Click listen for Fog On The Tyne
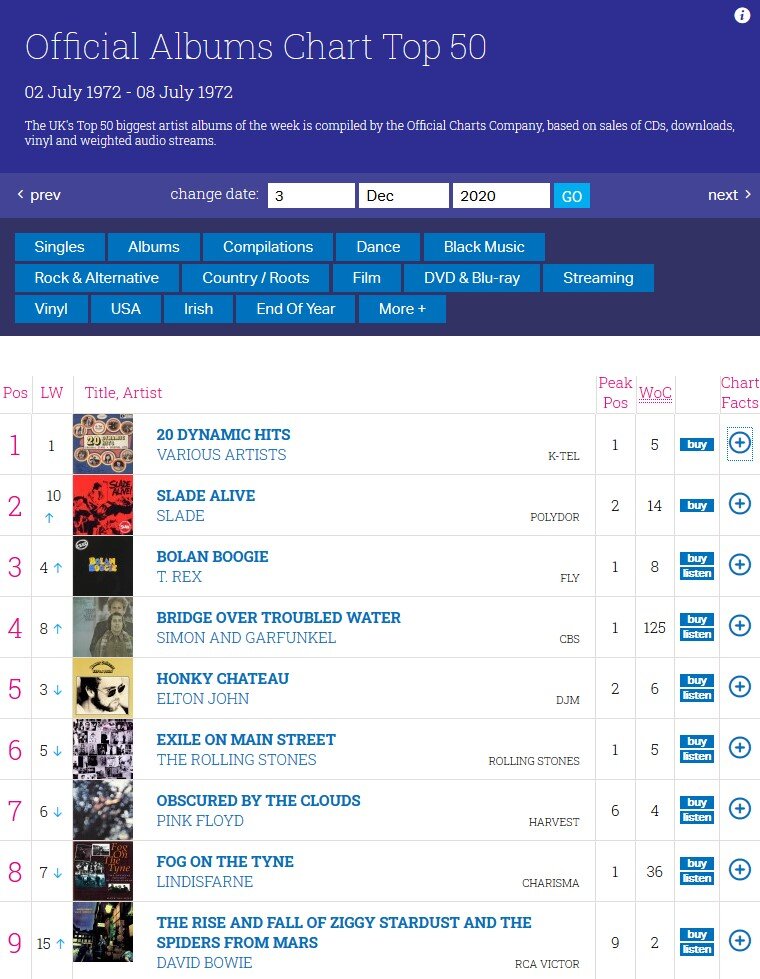This screenshot has width=760, height=979. (x=697, y=878)
